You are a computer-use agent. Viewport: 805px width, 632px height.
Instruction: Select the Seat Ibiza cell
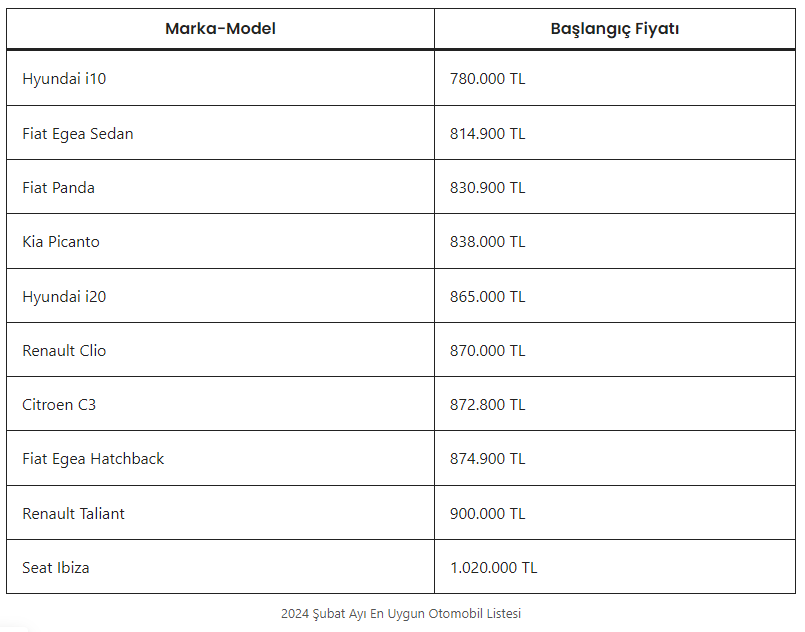point(56,568)
